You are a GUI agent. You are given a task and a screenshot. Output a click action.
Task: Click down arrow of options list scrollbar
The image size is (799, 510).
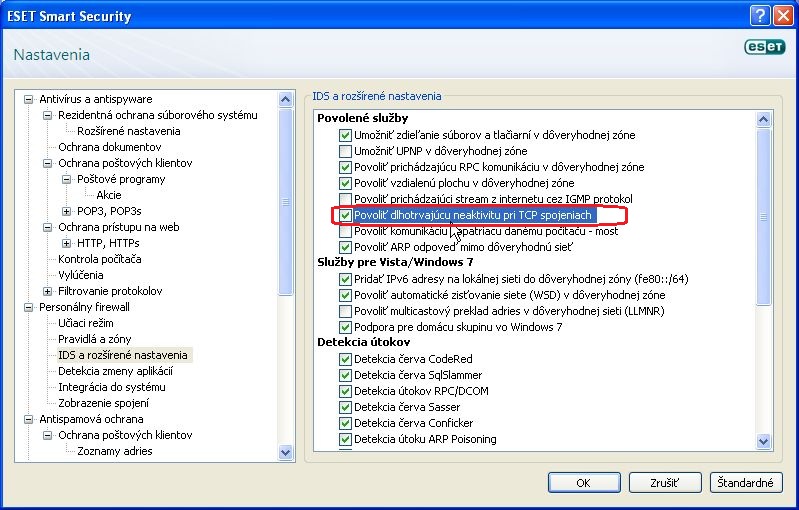click(x=763, y=441)
